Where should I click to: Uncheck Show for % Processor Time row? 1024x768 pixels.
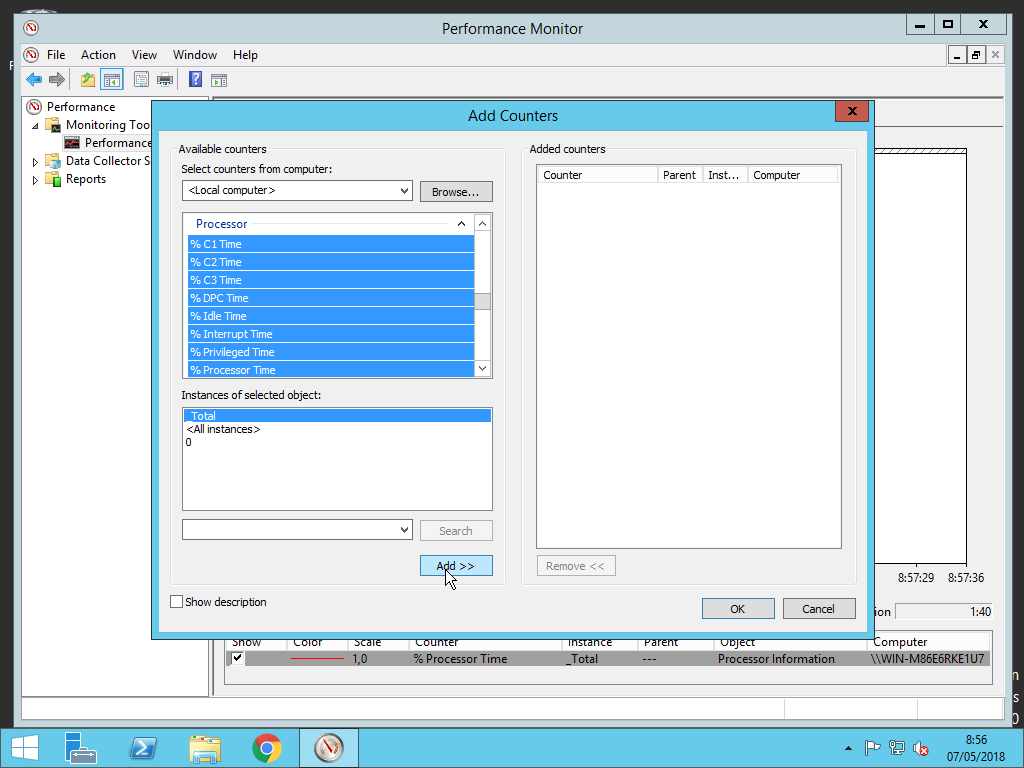(x=237, y=658)
